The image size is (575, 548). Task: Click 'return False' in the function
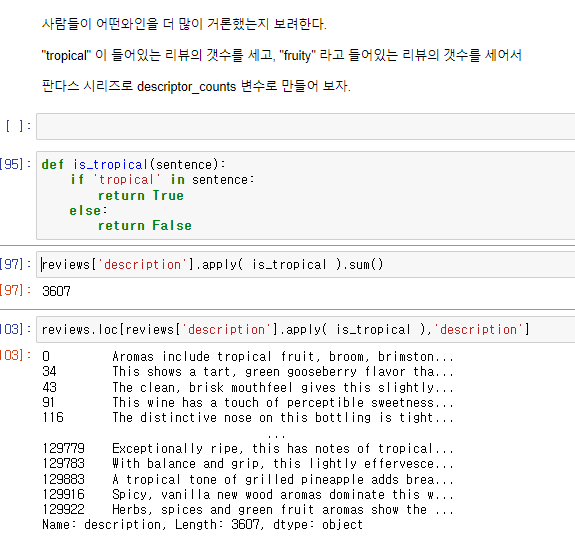[145, 226]
